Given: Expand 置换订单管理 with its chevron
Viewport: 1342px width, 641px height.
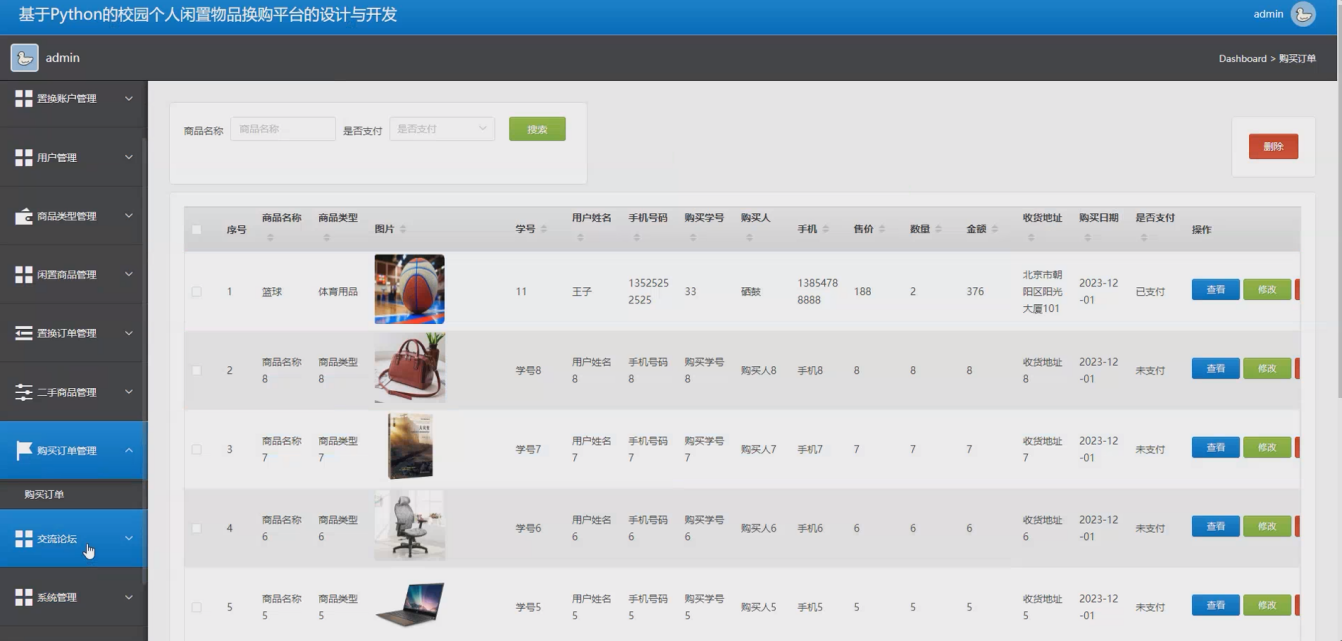Looking at the screenshot, I should click(129, 333).
